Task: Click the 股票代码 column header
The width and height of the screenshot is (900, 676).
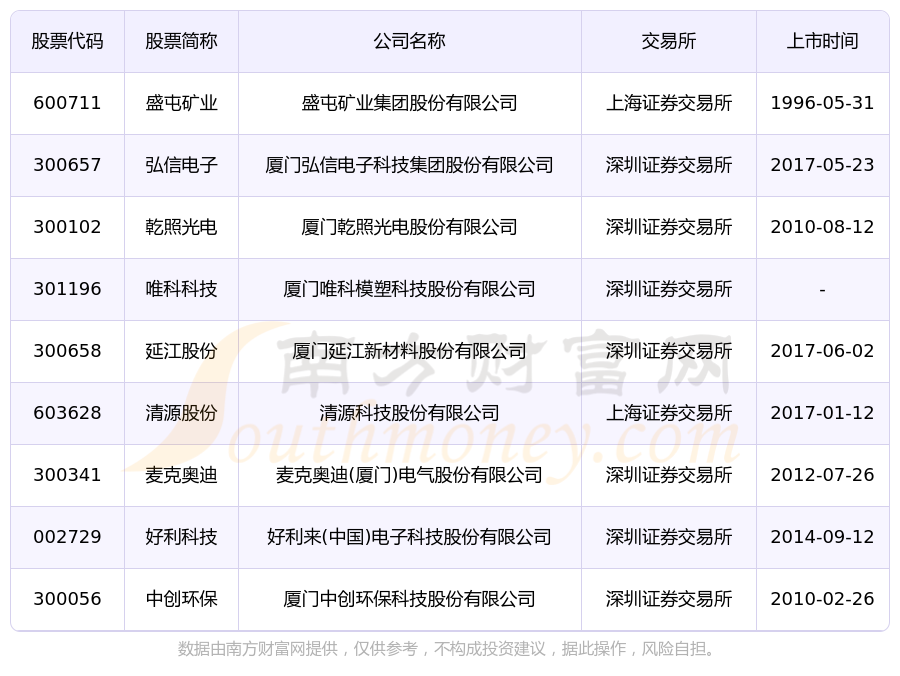Action: [67, 41]
